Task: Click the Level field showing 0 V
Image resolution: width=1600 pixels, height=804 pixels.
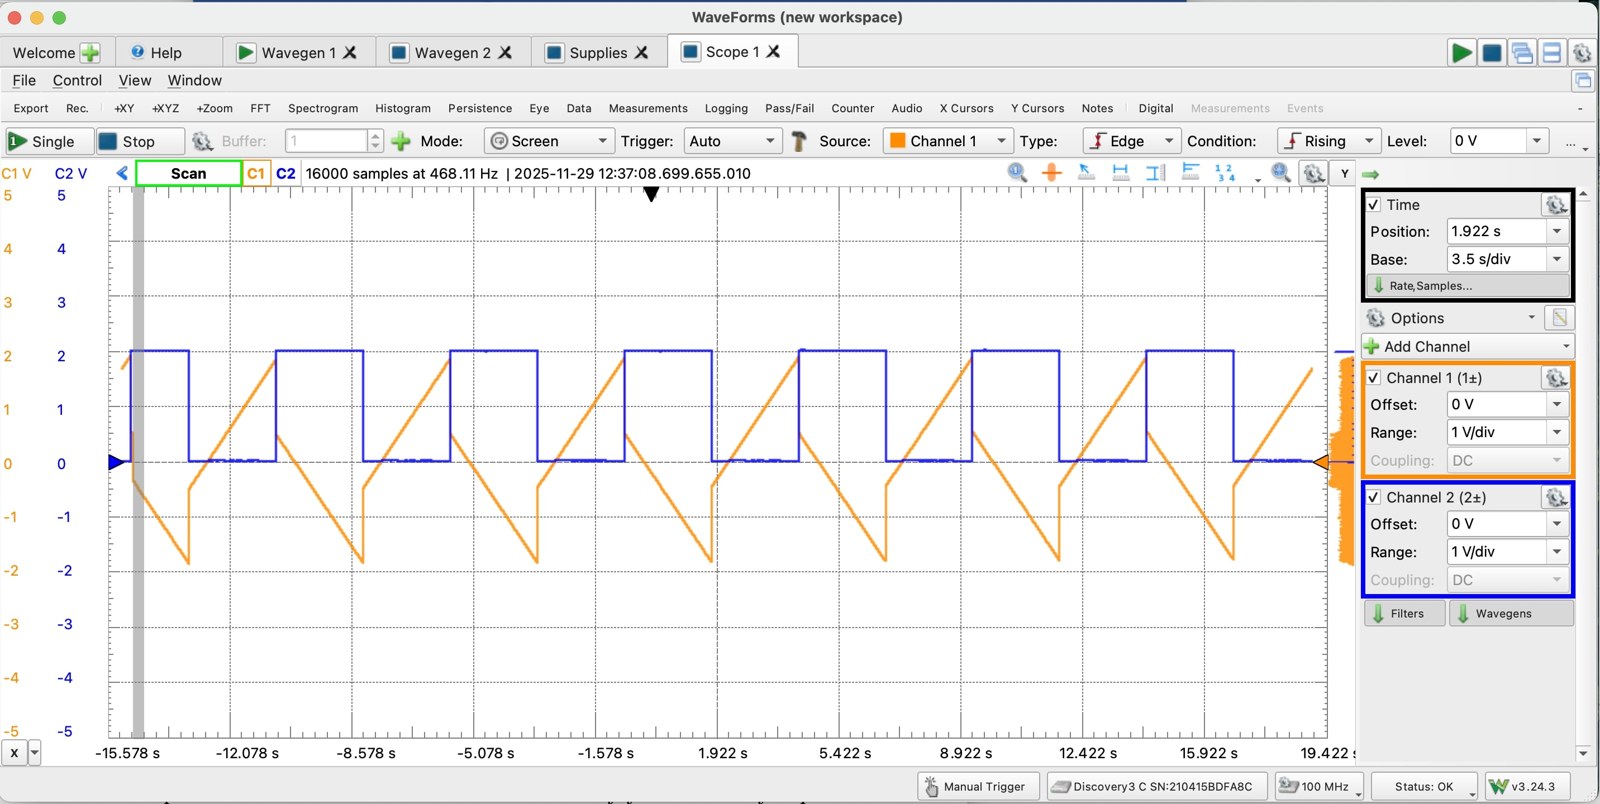Action: click(1500, 141)
